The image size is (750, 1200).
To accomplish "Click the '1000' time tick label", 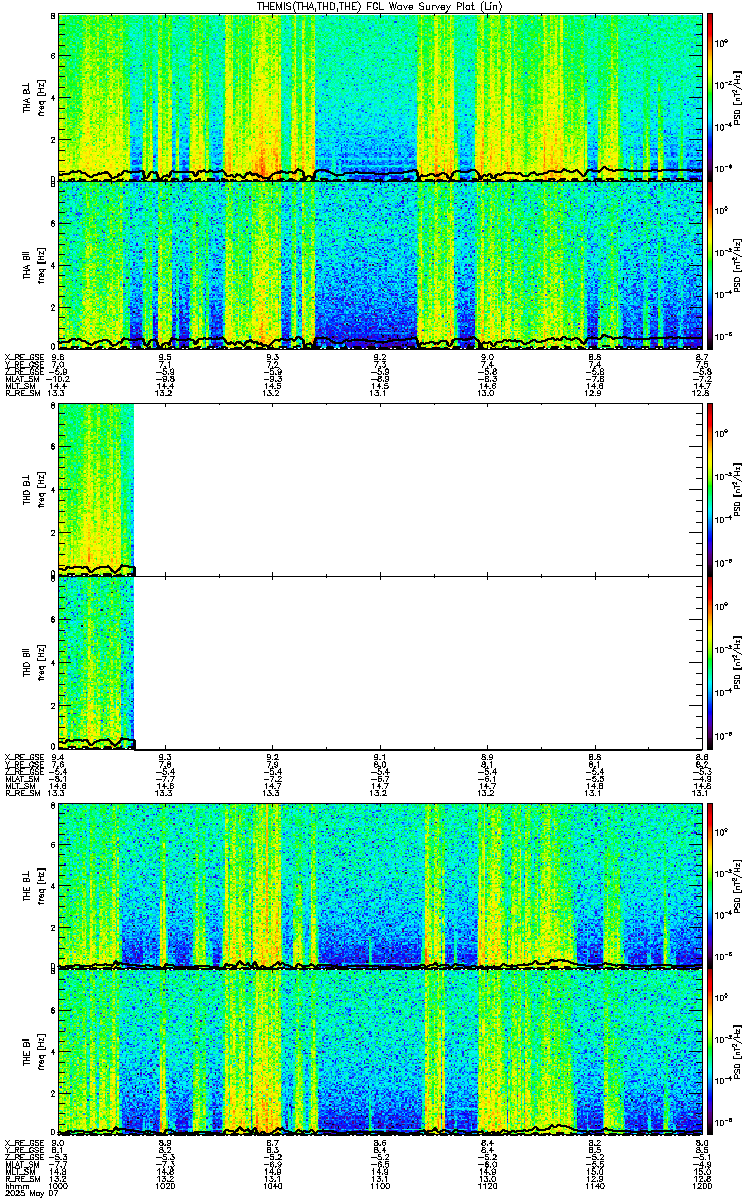I will (58, 1185).
